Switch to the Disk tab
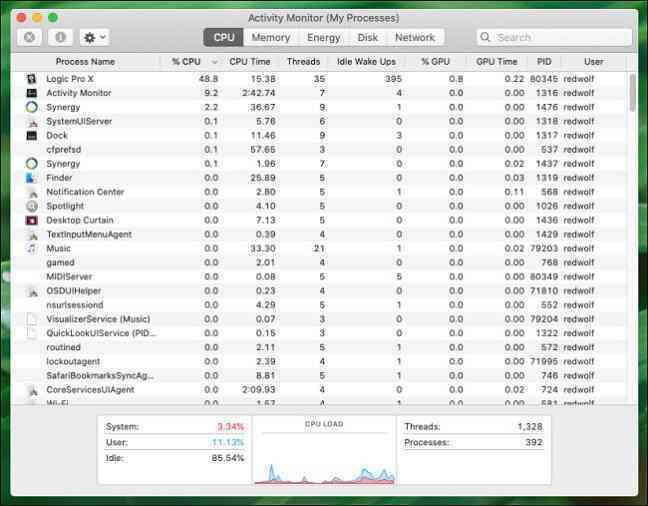The image size is (648, 506). tap(367, 37)
